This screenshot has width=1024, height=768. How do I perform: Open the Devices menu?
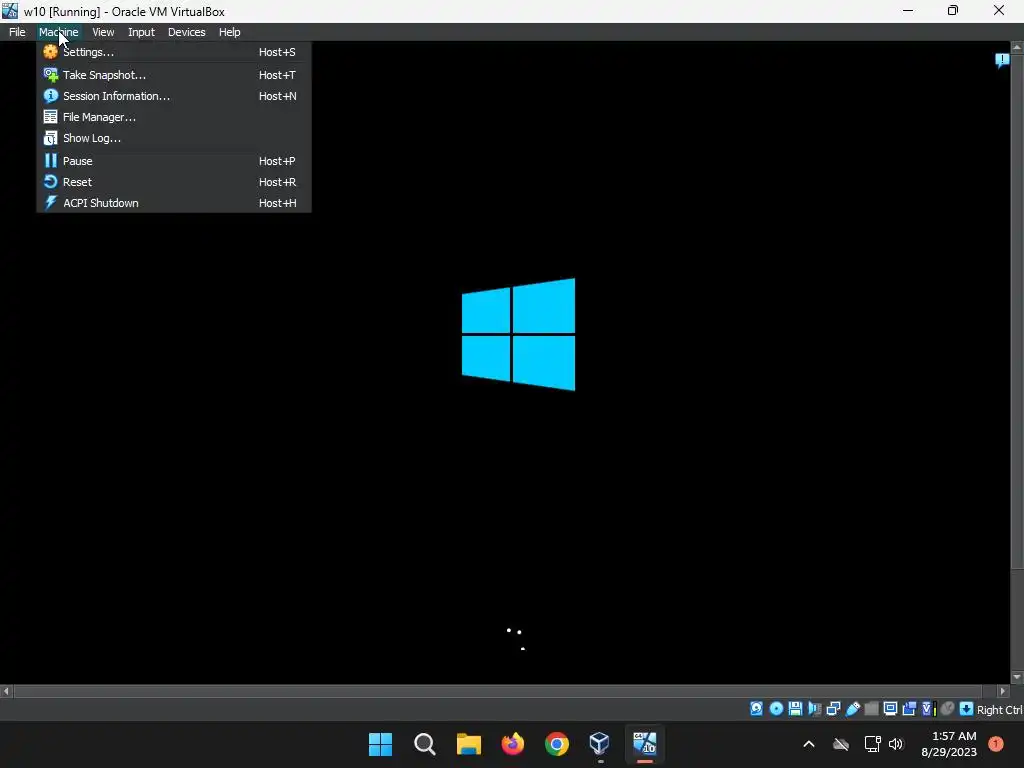tap(186, 32)
